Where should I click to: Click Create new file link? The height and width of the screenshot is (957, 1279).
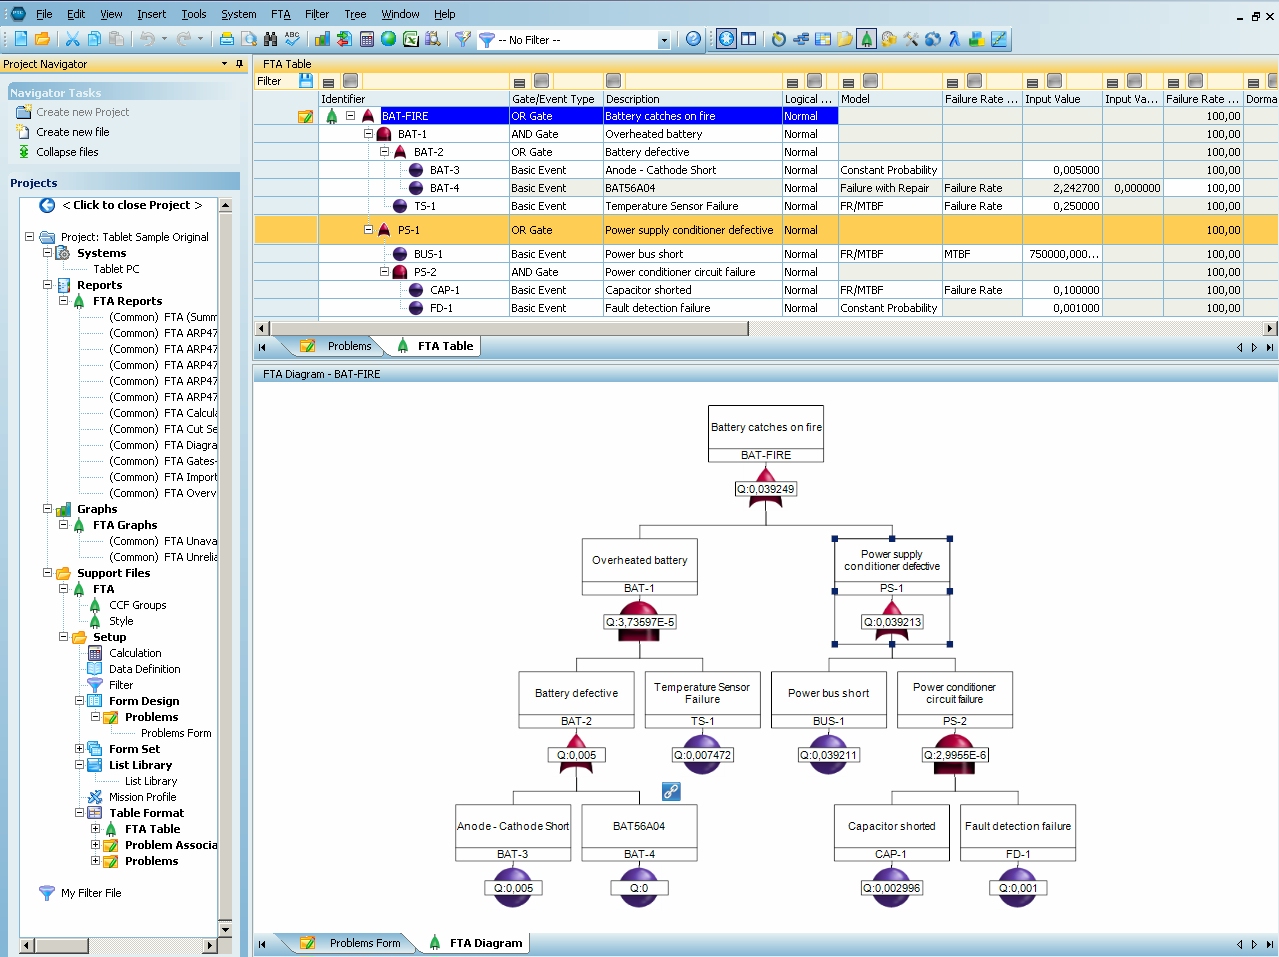(72, 132)
